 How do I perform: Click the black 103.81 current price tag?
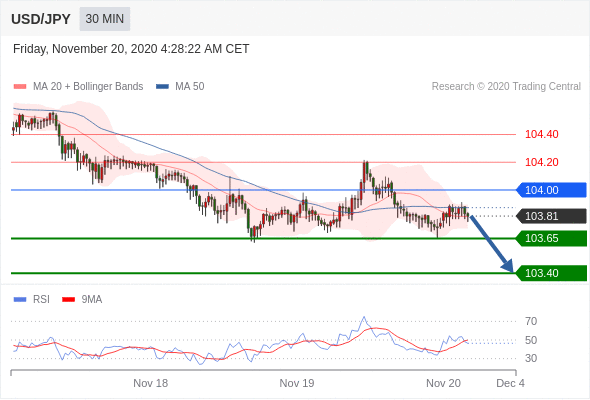(551, 216)
